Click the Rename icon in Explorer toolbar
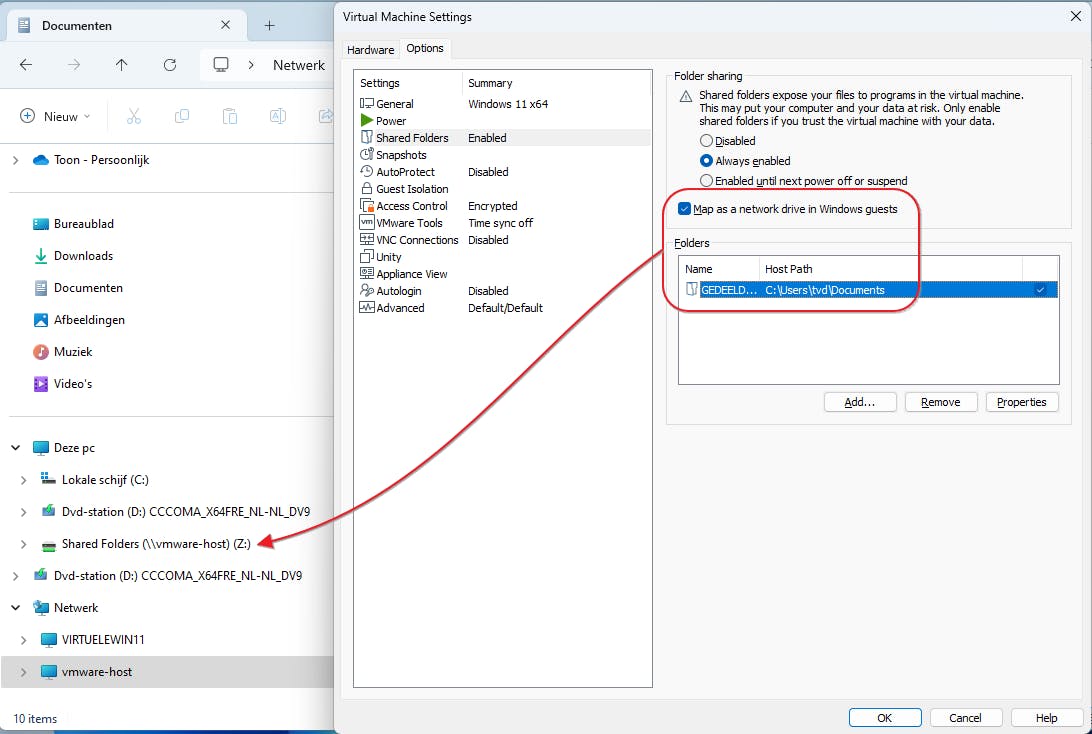 point(278,116)
